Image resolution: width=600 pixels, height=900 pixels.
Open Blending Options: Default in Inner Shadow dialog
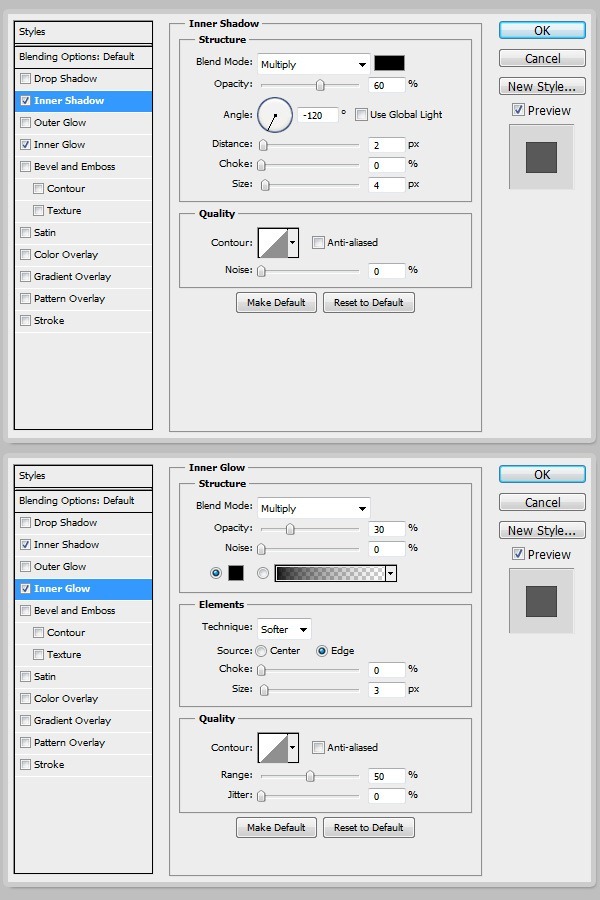tap(83, 57)
